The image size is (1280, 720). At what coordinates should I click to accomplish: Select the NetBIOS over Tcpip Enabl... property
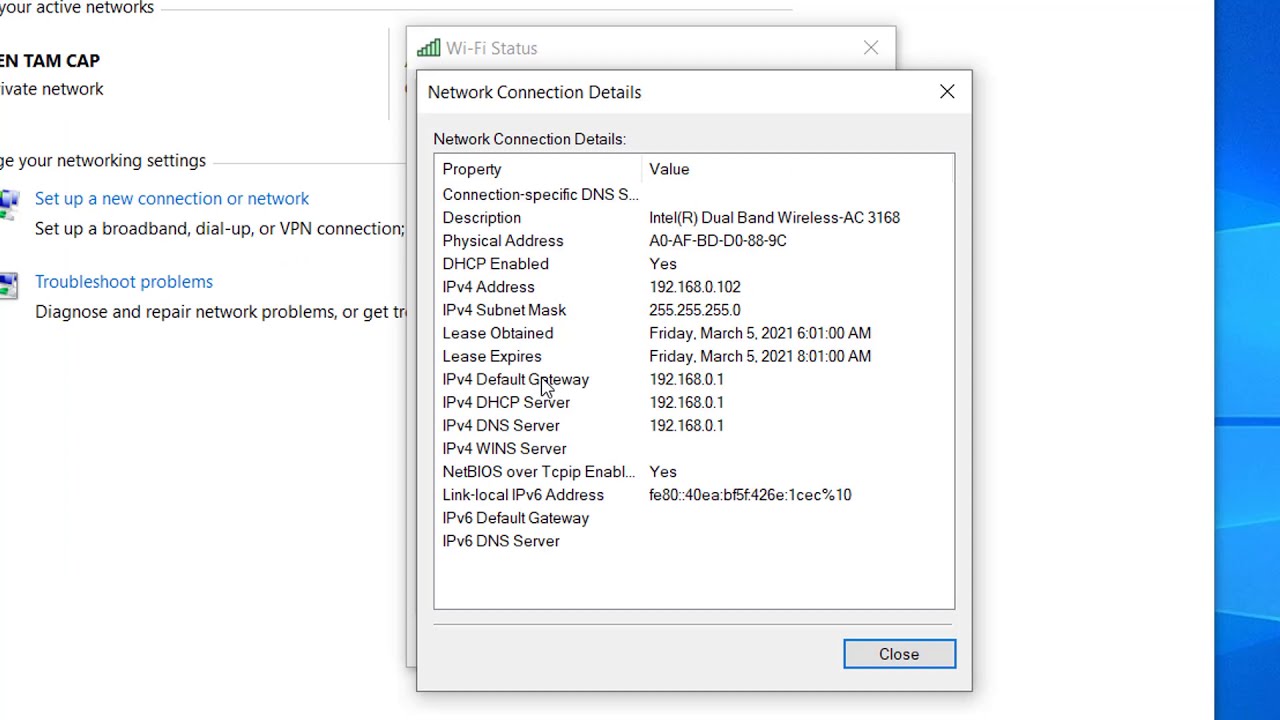click(538, 471)
